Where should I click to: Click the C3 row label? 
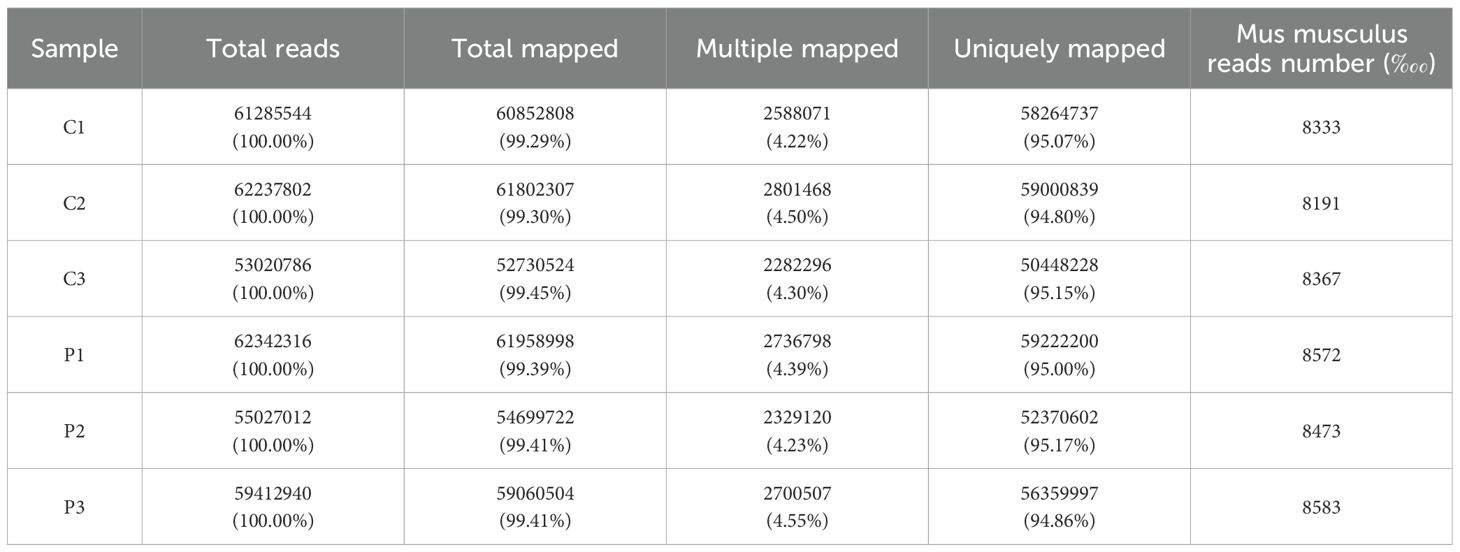point(74,280)
